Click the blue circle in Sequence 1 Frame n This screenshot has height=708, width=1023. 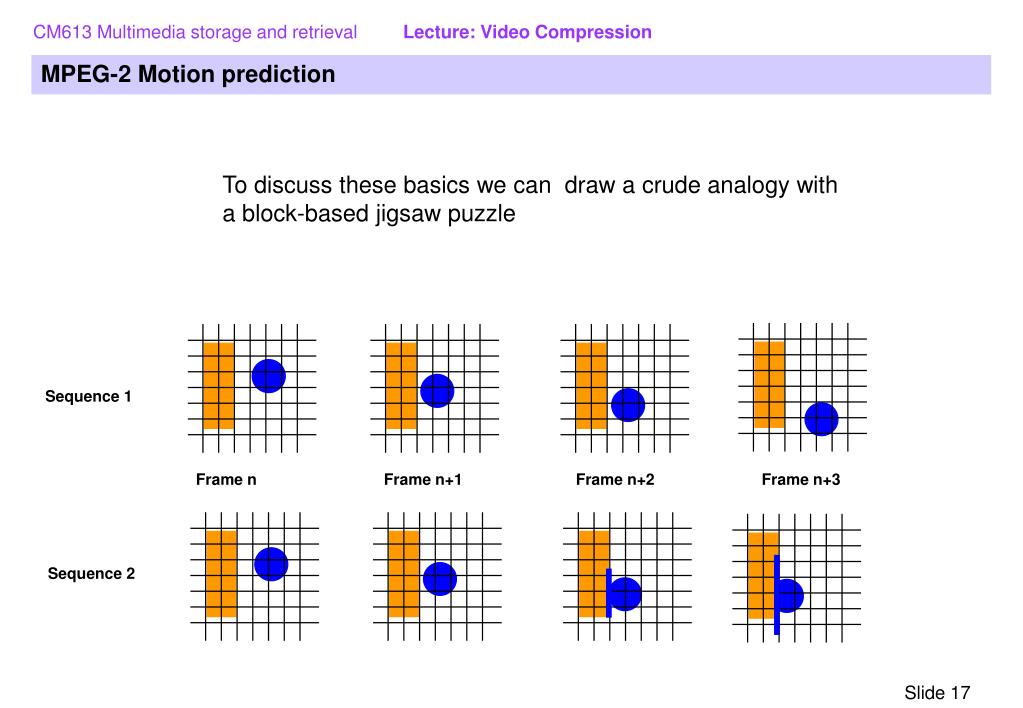pyautogui.click(x=269, y=376)
